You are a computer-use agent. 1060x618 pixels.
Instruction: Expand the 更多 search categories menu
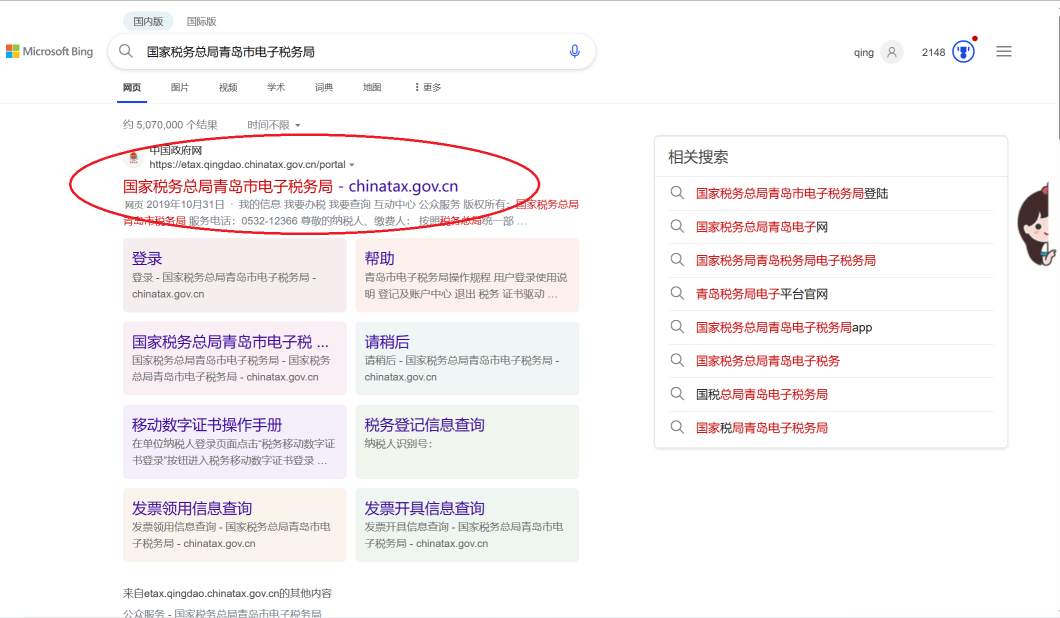(x=427, y=88)
